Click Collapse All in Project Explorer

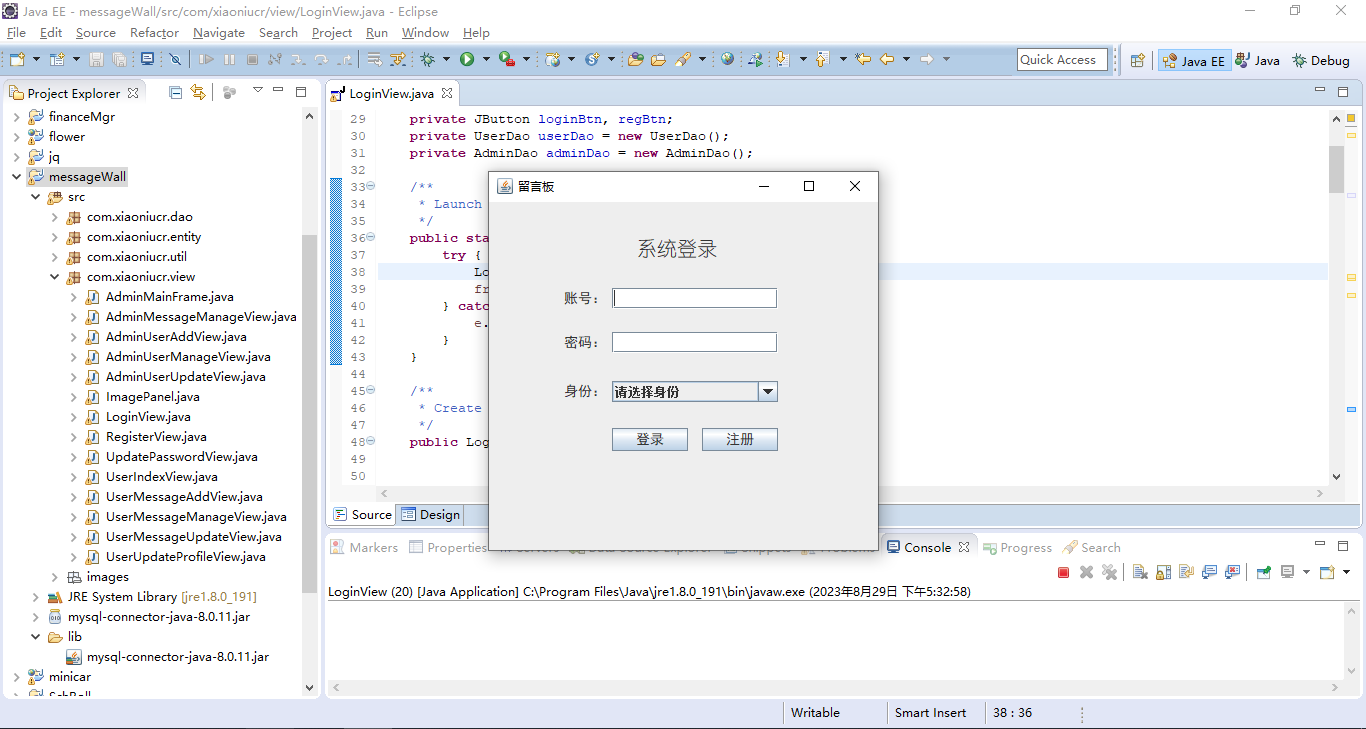tap(176, 93)
